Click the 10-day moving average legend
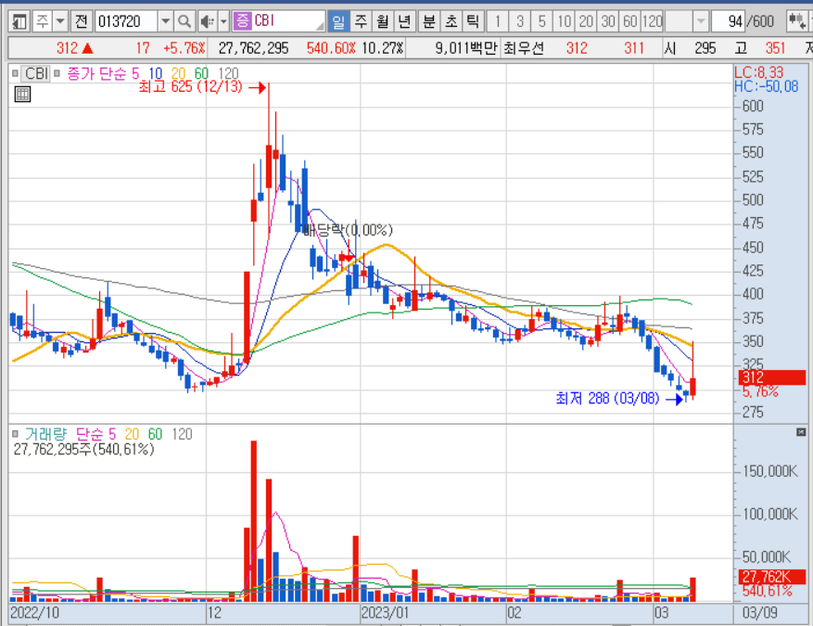This screenshot has width=813, height=626. coord(156,73)
